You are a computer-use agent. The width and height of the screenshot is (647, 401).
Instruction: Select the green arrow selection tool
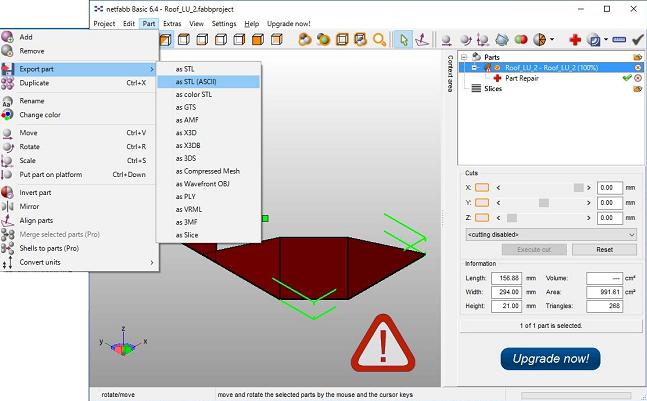(x=404, y=40)
